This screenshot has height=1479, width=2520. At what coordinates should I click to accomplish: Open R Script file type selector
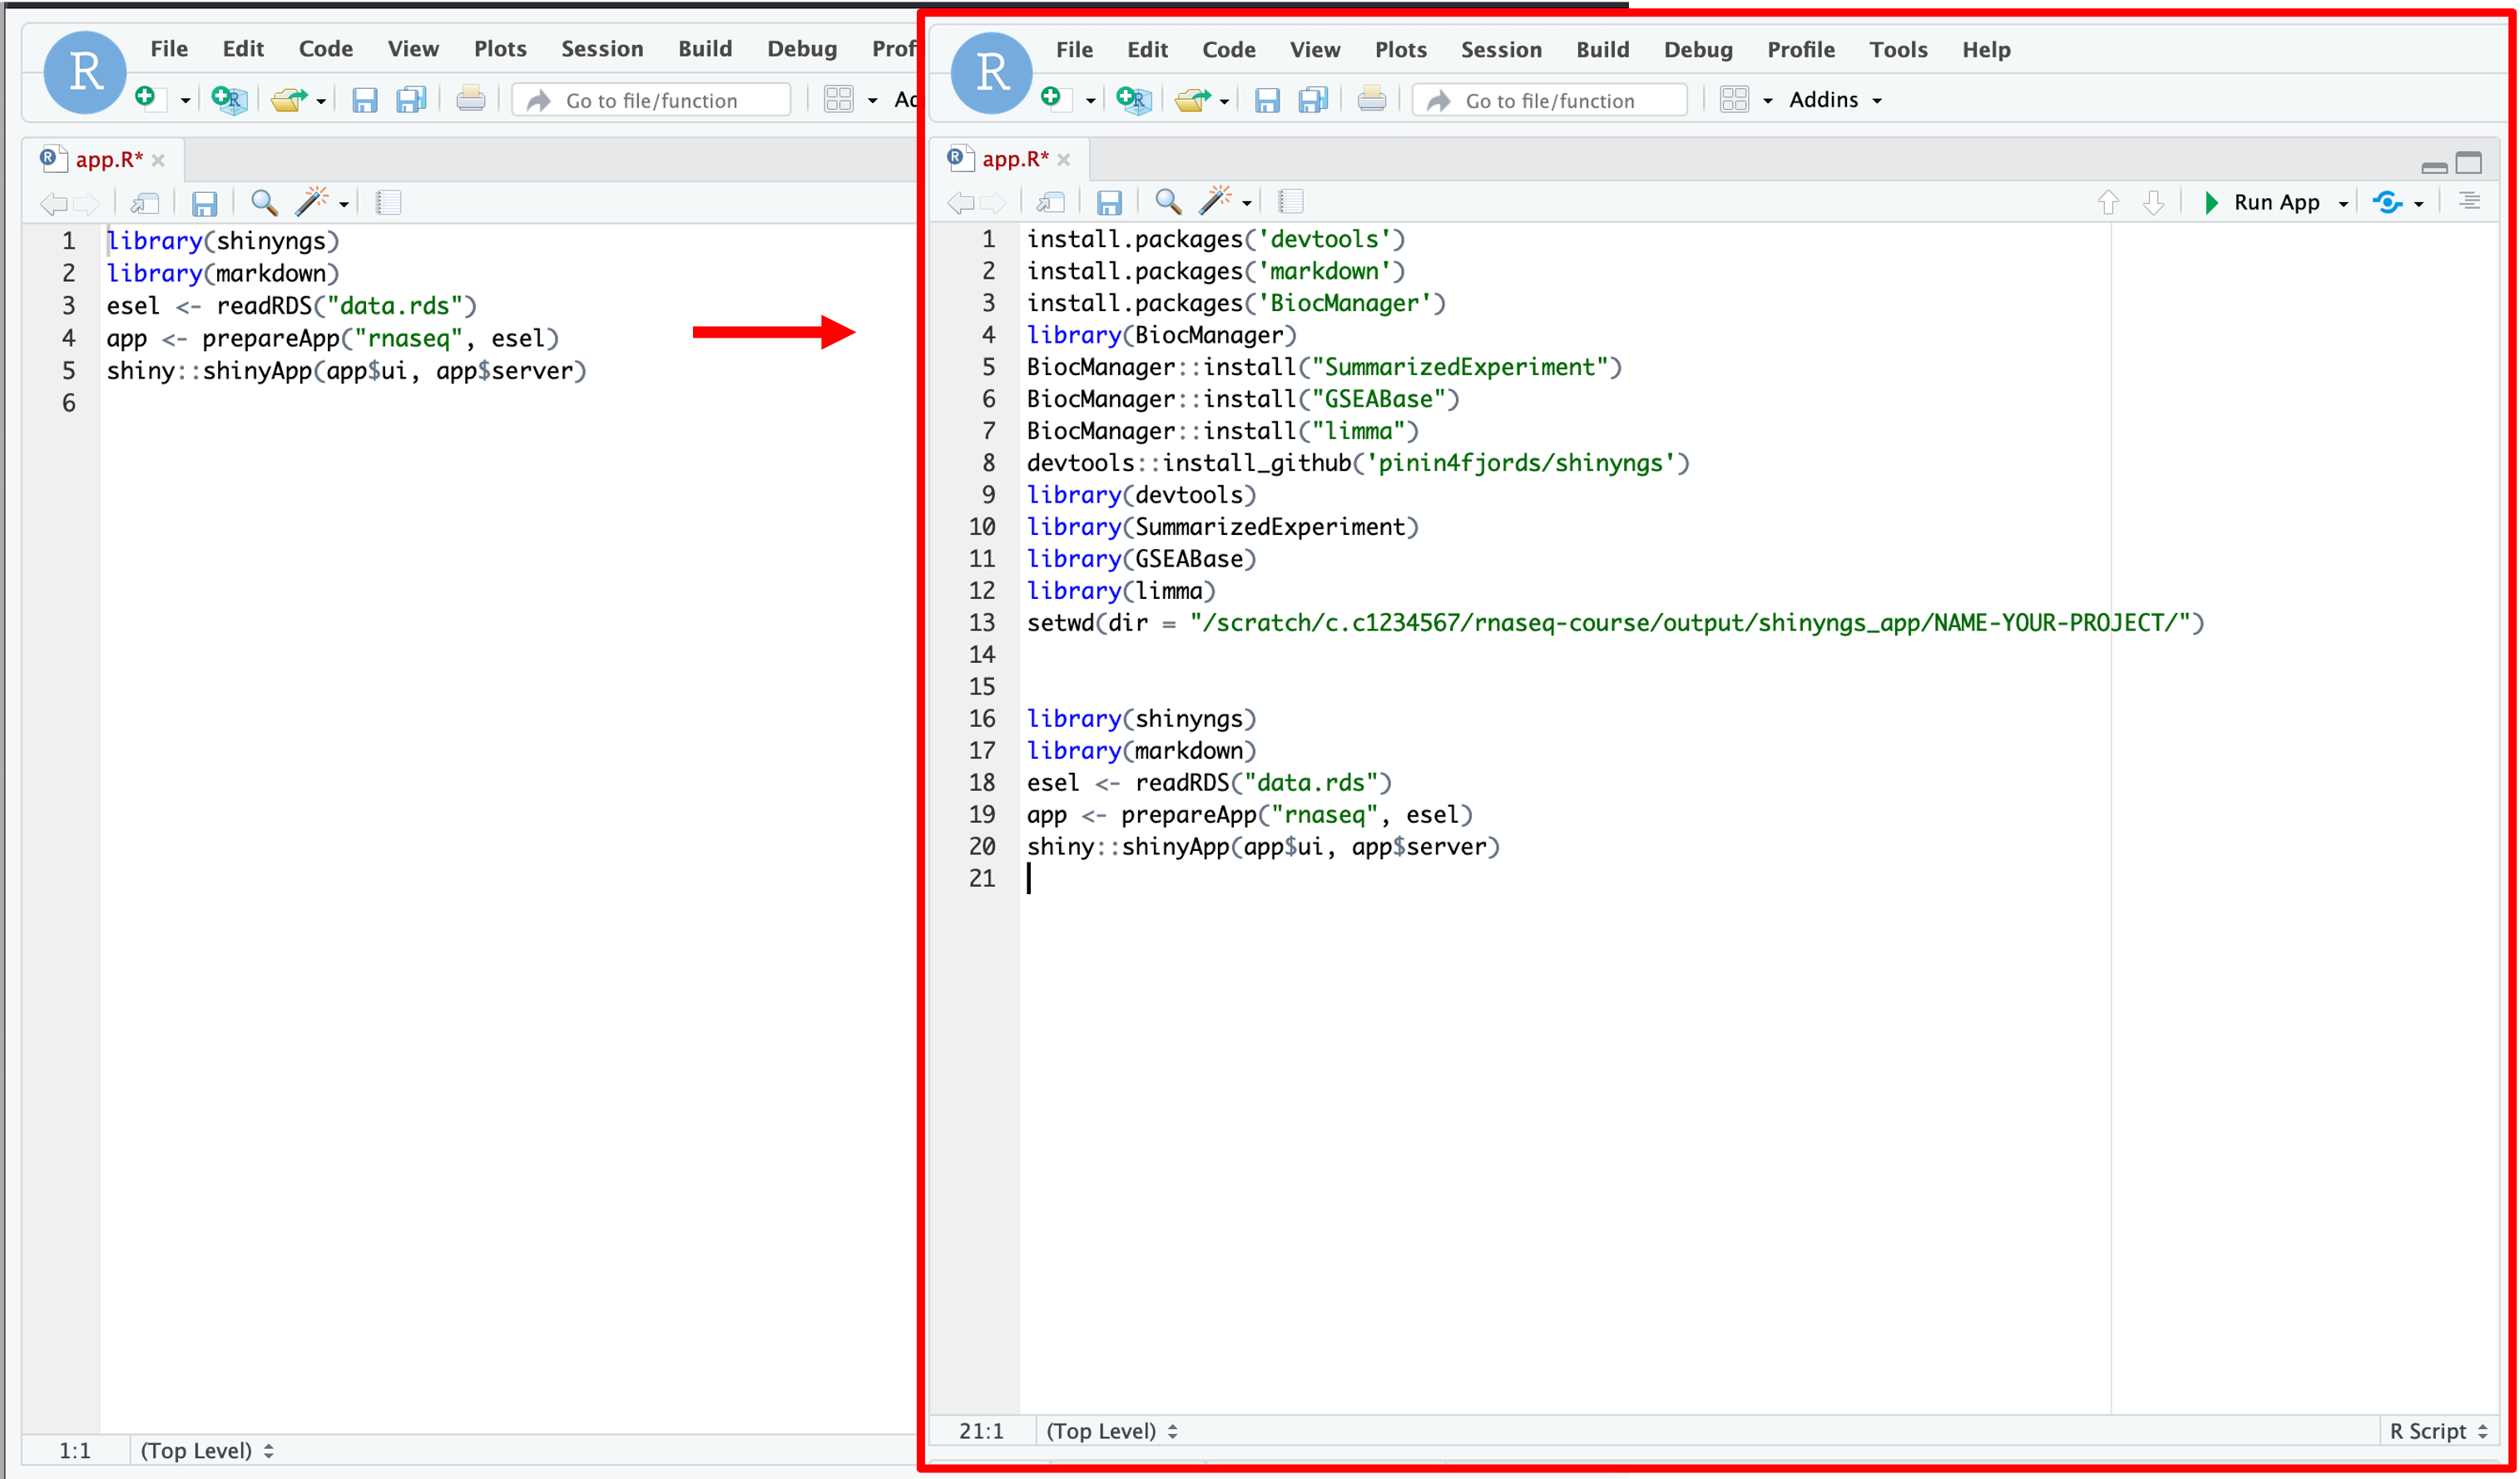pos(2438,1431)
